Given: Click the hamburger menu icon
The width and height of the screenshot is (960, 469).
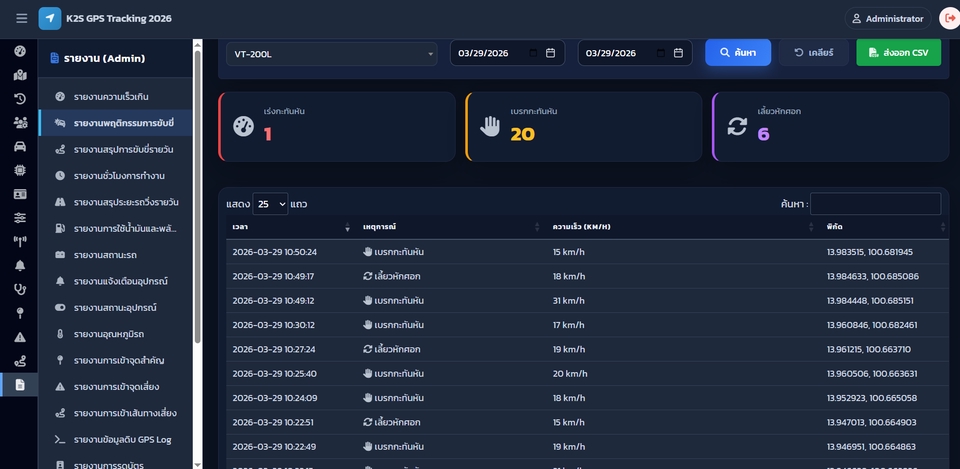Looking at the screenshot, I should click(x=21, y=18).
